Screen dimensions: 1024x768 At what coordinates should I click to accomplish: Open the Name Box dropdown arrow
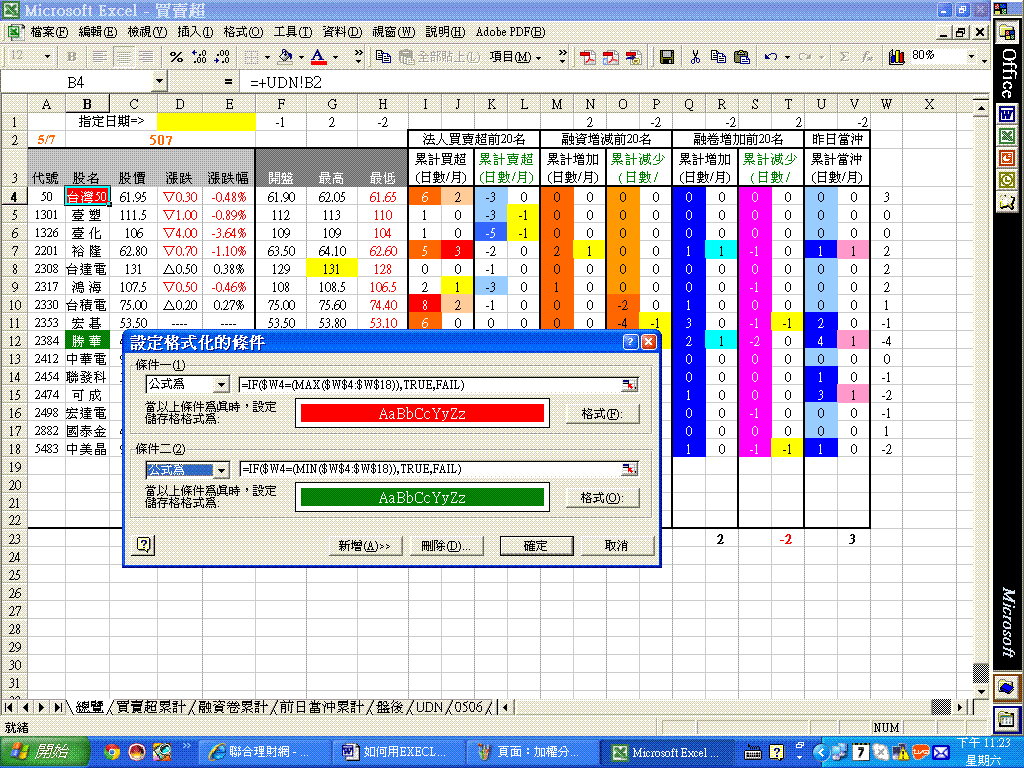[x=159, y=82]
